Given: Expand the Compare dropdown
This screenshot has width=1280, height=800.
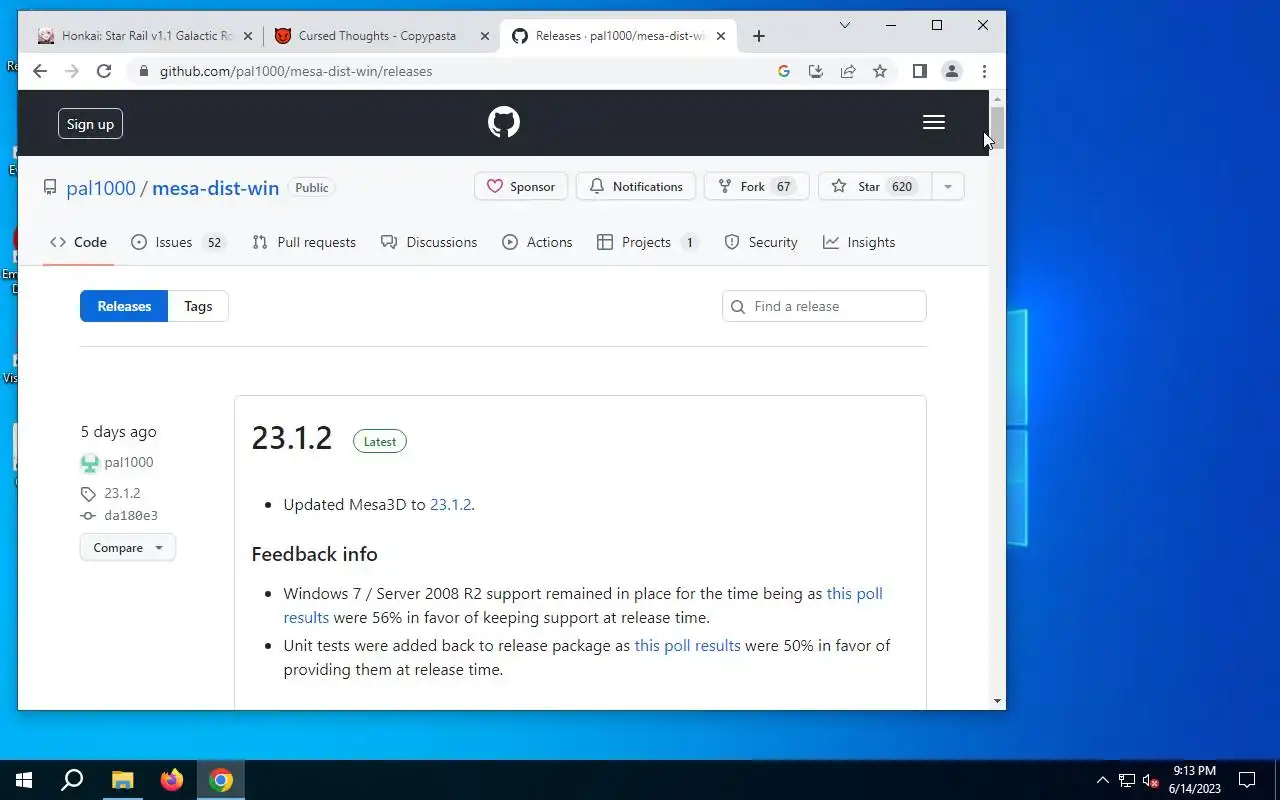Looking at the screenshot, I should [128, 548].
